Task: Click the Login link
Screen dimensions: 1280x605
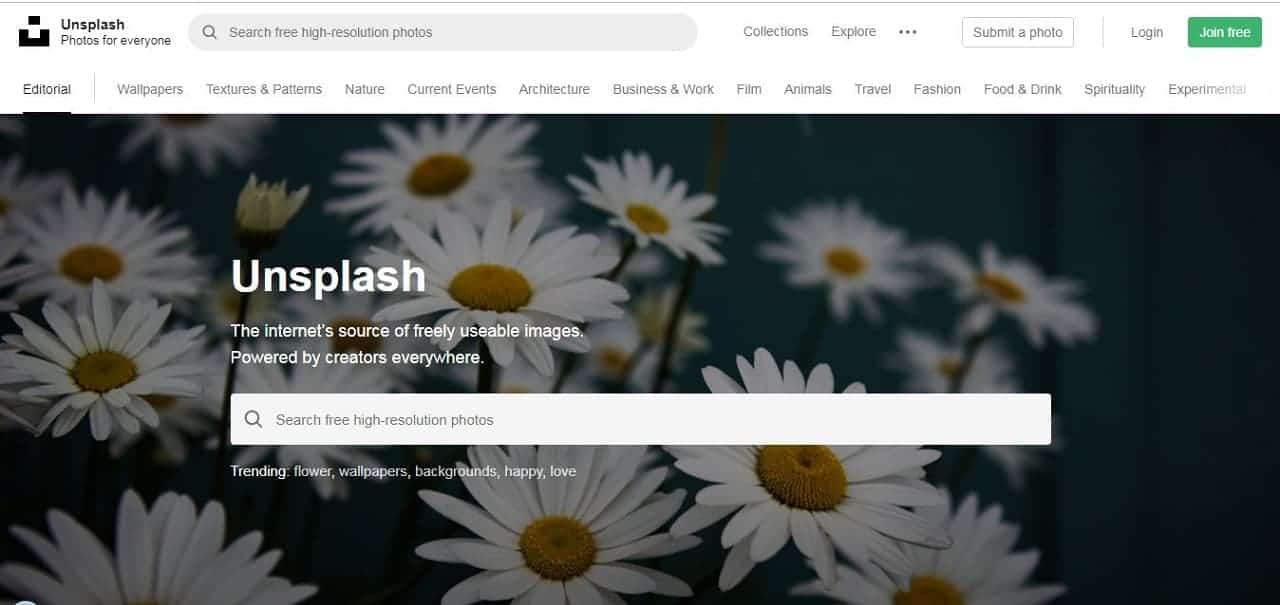Action: (x=1147, y=32)
